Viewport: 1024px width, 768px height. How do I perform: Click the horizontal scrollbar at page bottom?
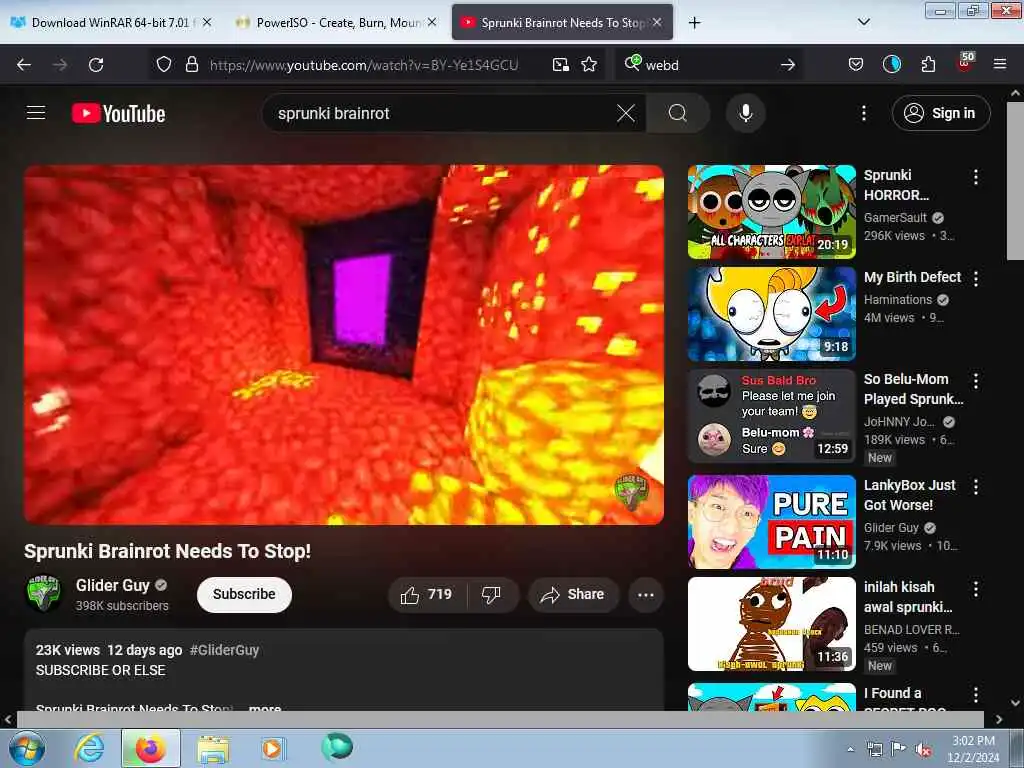(500, 719)
